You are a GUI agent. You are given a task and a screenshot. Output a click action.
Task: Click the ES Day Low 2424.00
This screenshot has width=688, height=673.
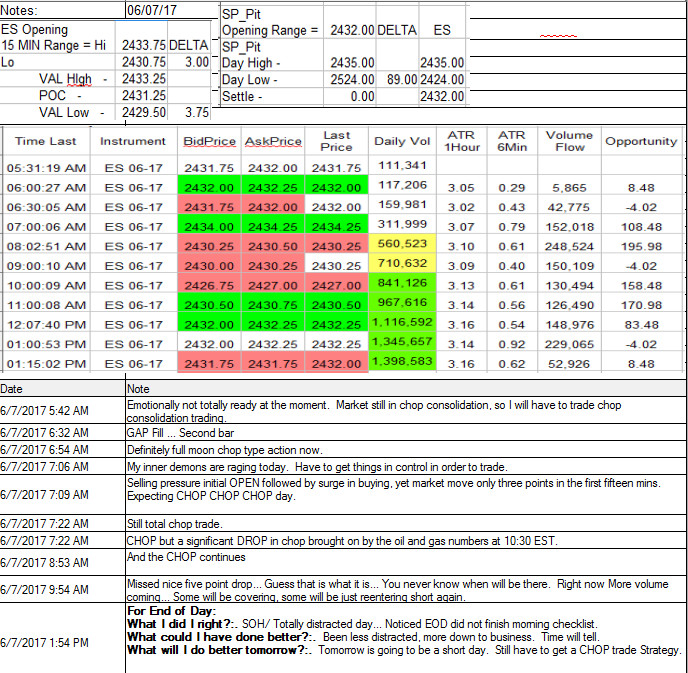point(442,79)
